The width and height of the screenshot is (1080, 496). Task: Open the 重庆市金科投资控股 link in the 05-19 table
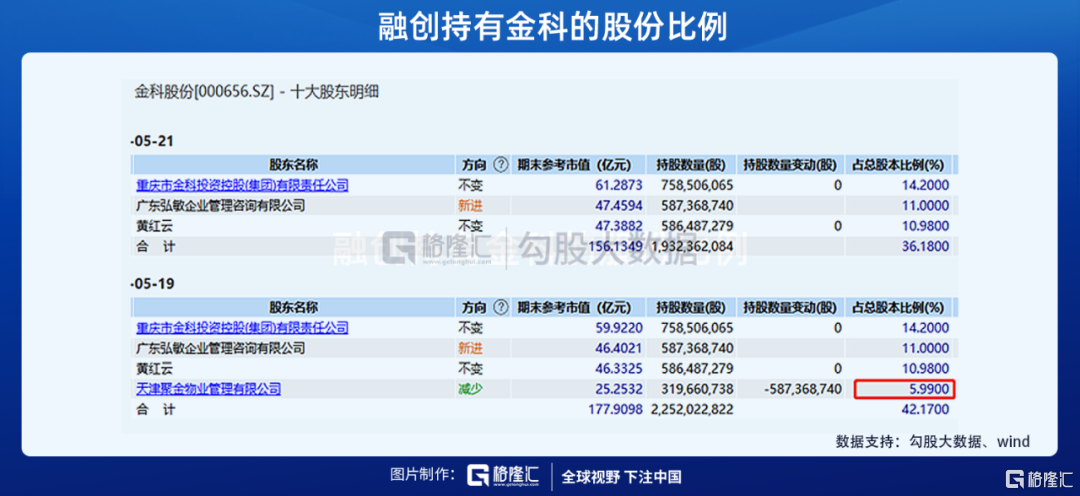point(242,328)
